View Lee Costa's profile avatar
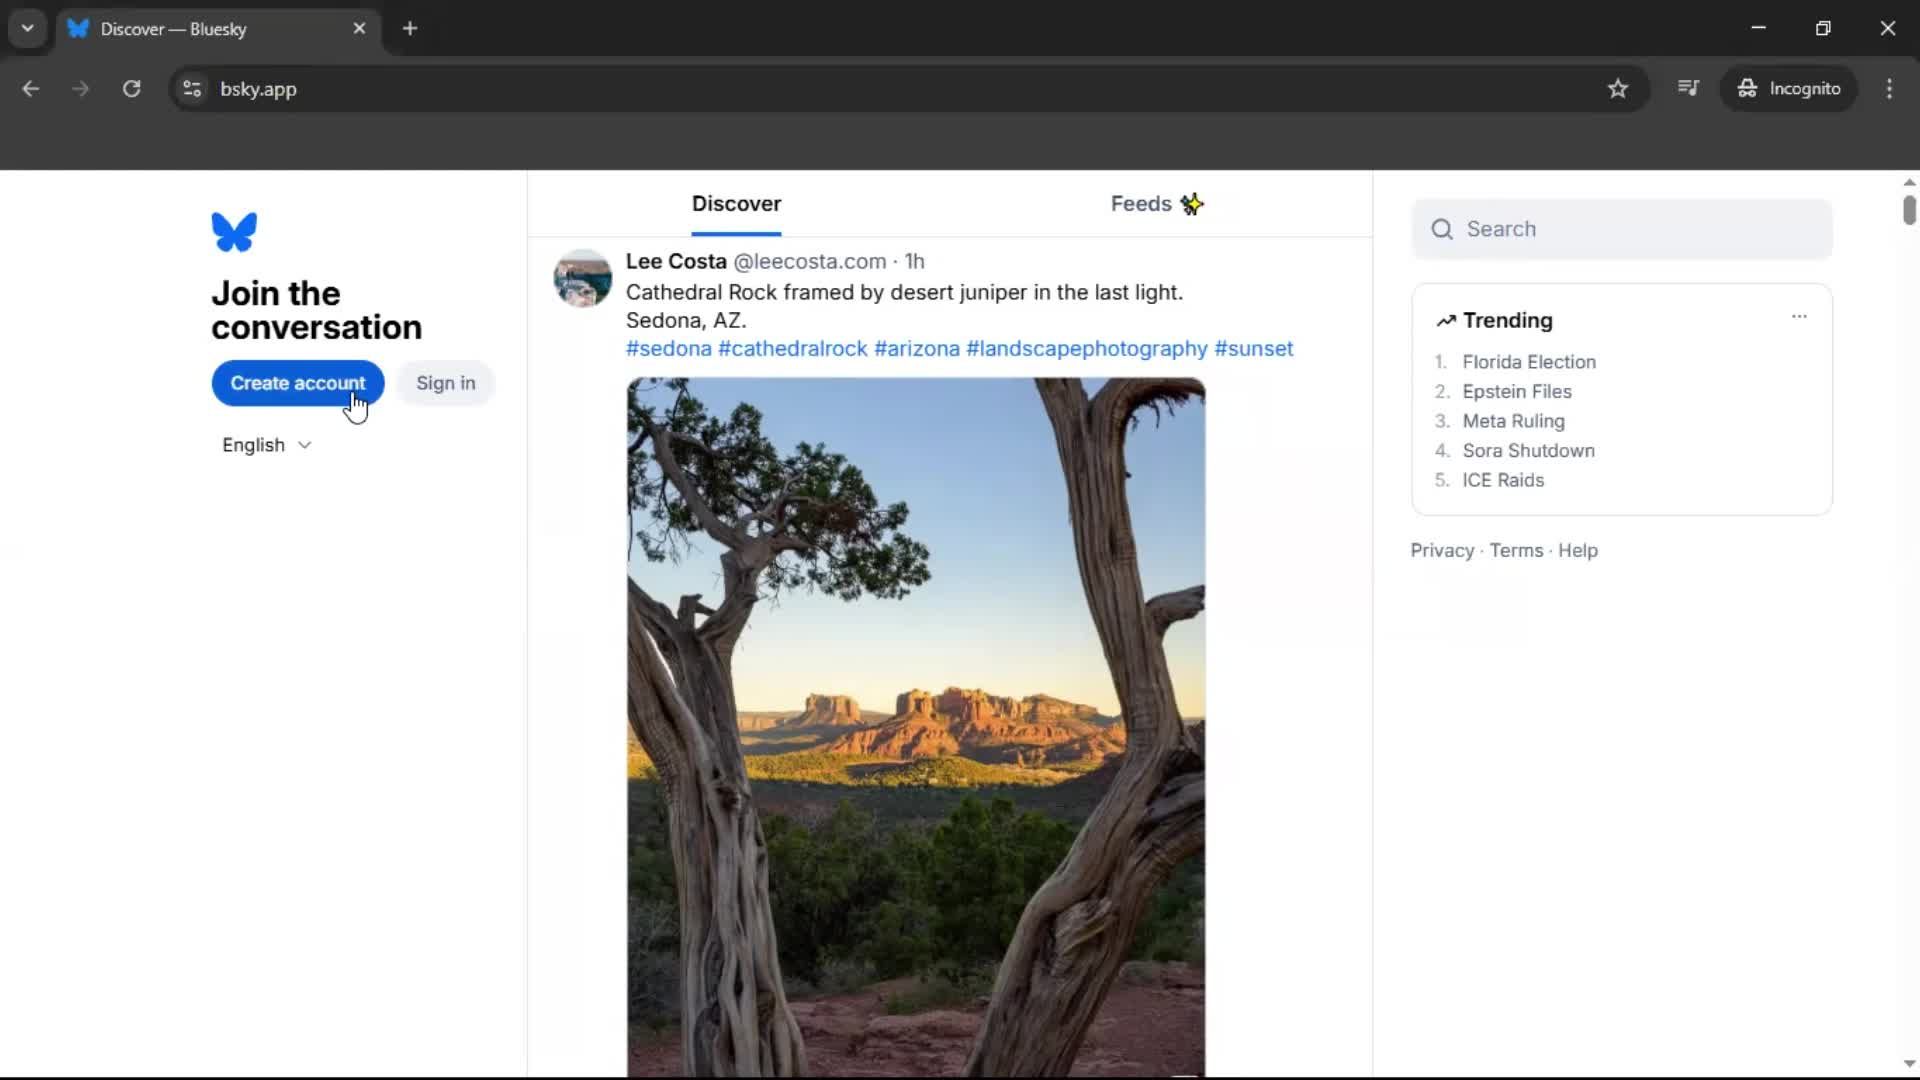 click(x=582, y=278)
